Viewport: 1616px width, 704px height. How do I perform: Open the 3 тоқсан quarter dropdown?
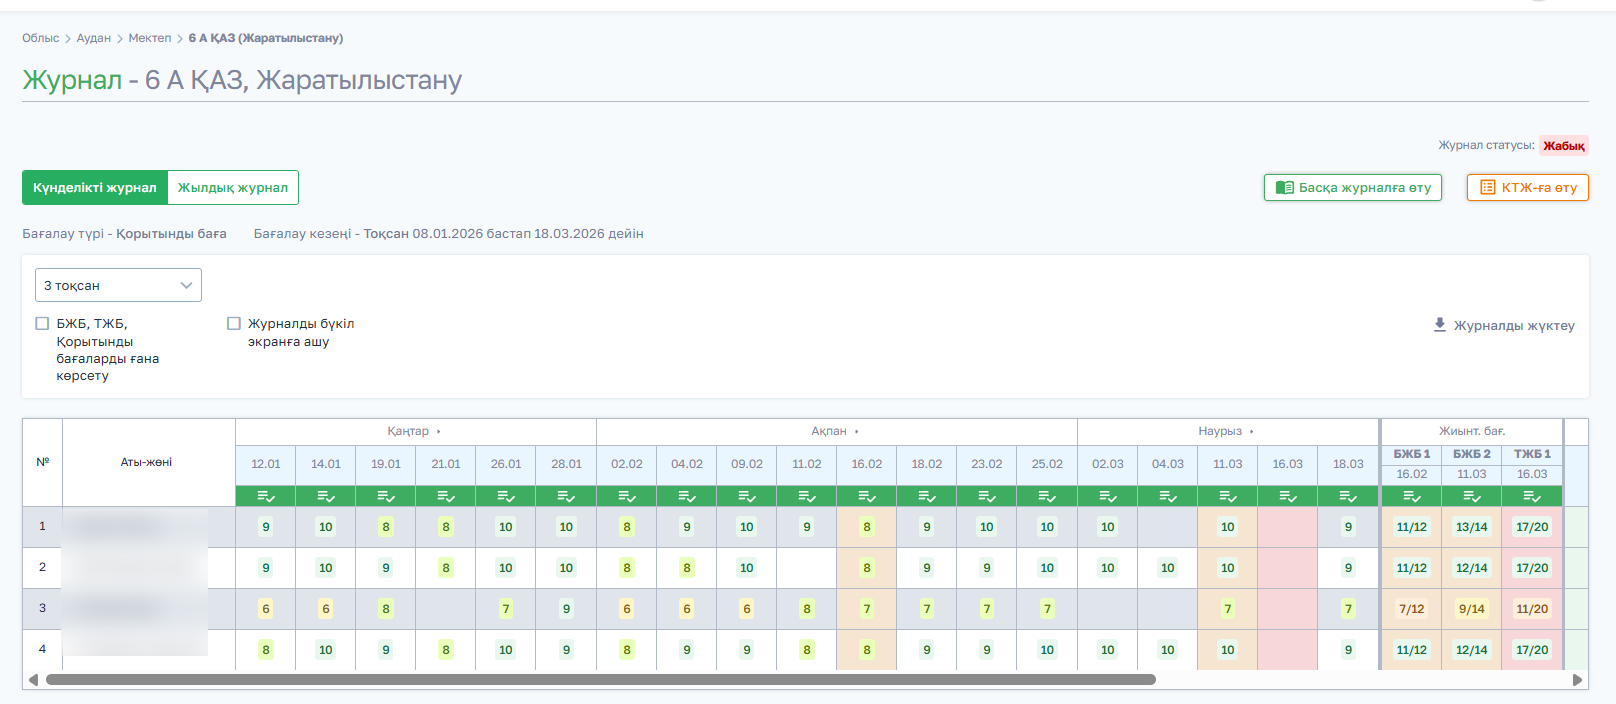[118, 285]
